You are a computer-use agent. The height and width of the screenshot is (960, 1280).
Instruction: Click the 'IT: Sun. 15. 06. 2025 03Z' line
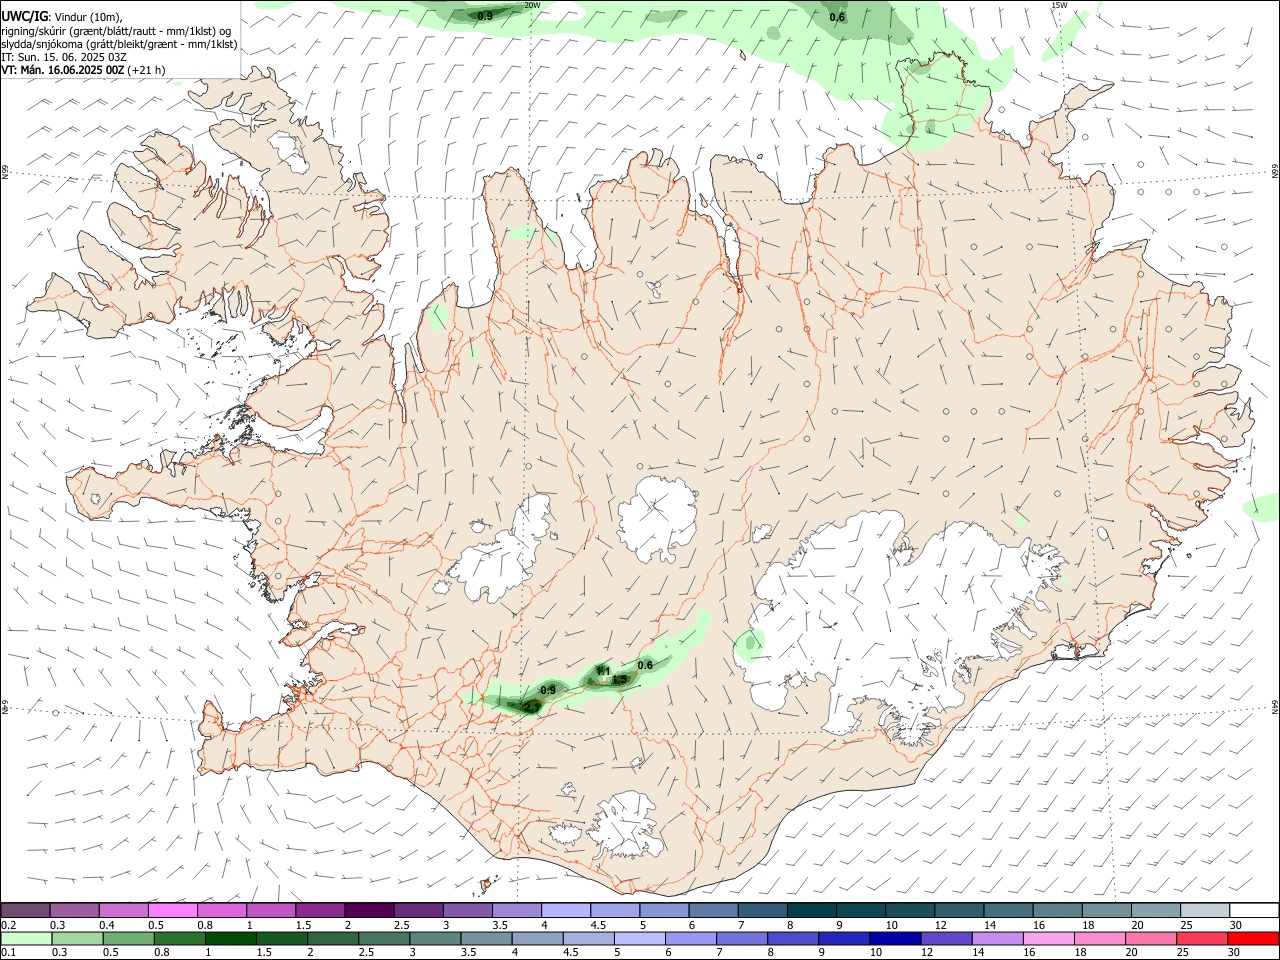tap(64, 57)
